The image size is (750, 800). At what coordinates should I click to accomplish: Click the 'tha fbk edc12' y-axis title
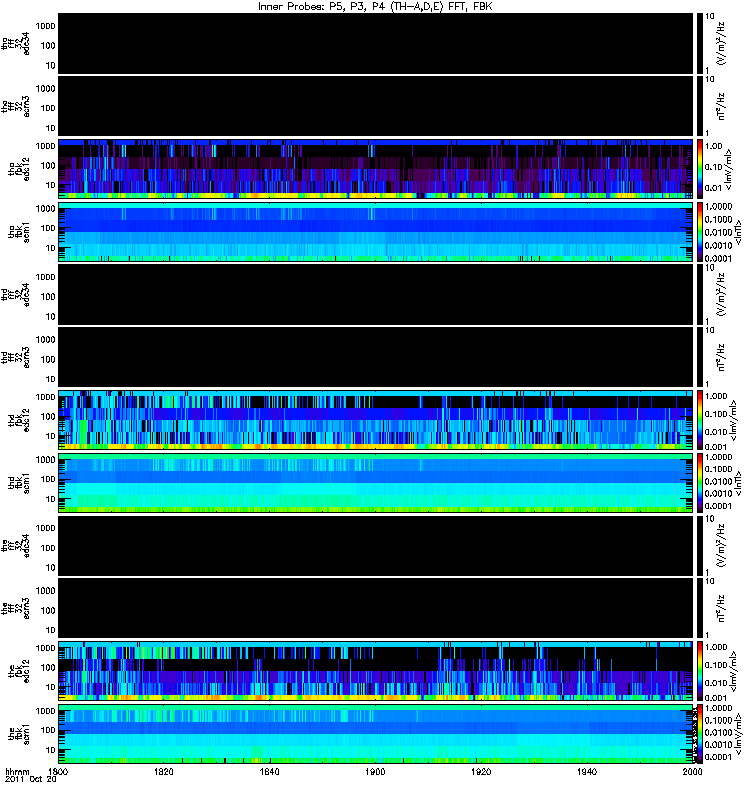tap(19, 169)
